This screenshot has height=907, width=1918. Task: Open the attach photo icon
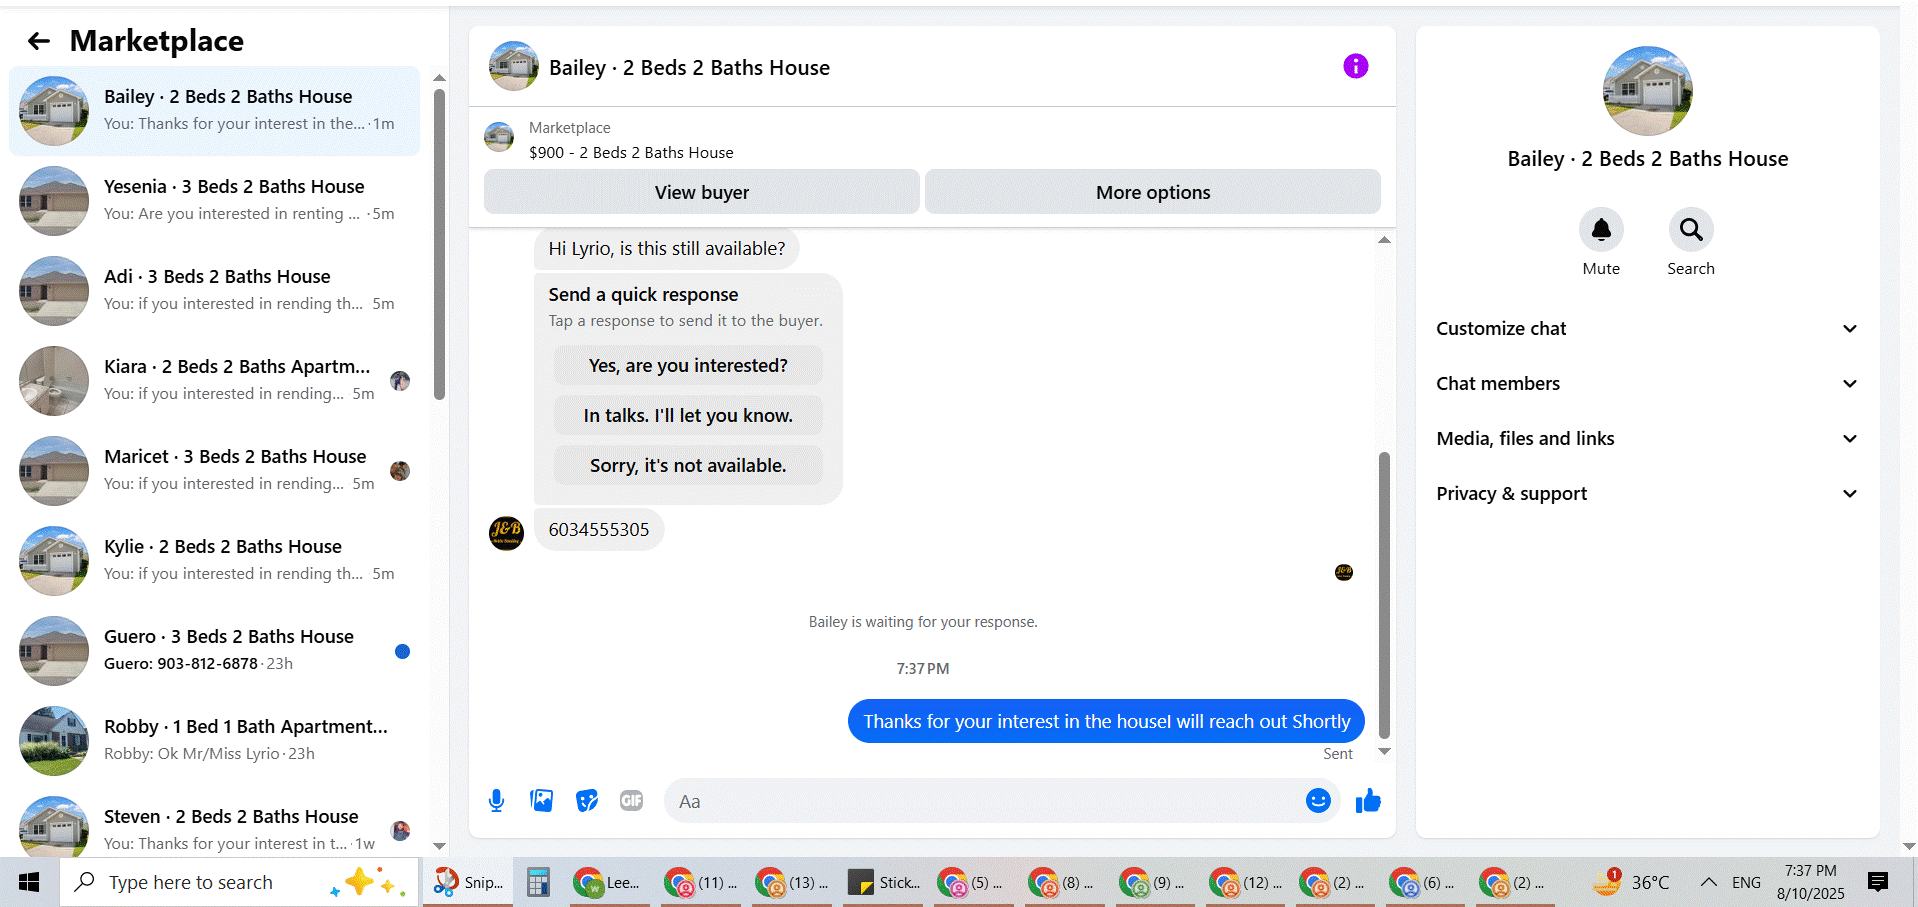(x=541, y=800)
